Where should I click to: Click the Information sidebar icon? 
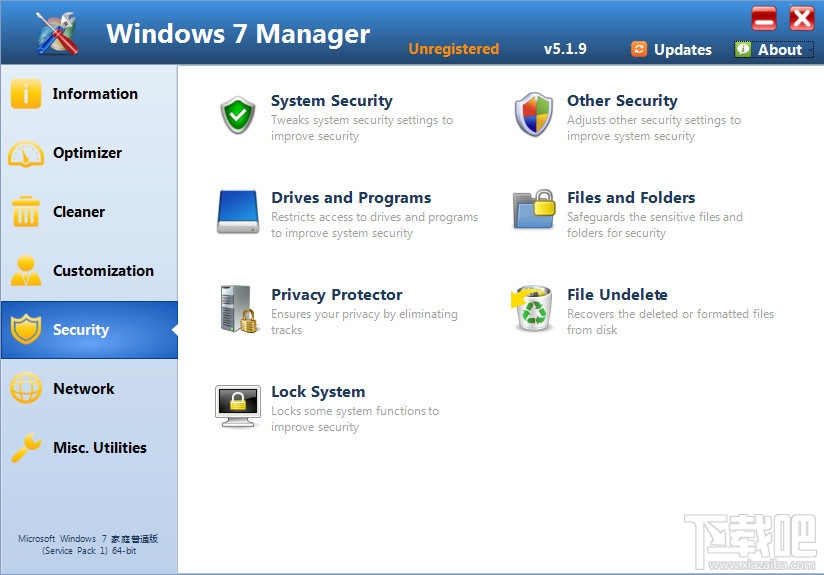pos(25,94)
